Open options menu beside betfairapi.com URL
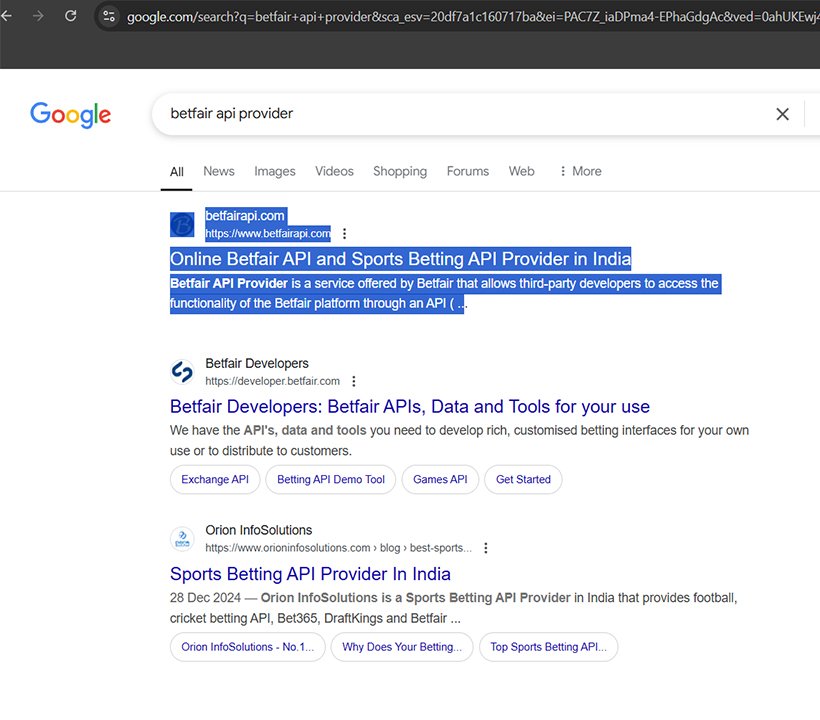The image size is (820, 720). 345,234
